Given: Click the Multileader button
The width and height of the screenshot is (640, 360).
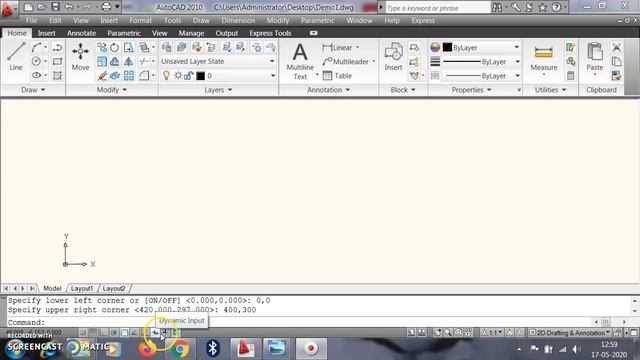Looking at the screenshot, I should pyautogui.click(x=346, y=62).
